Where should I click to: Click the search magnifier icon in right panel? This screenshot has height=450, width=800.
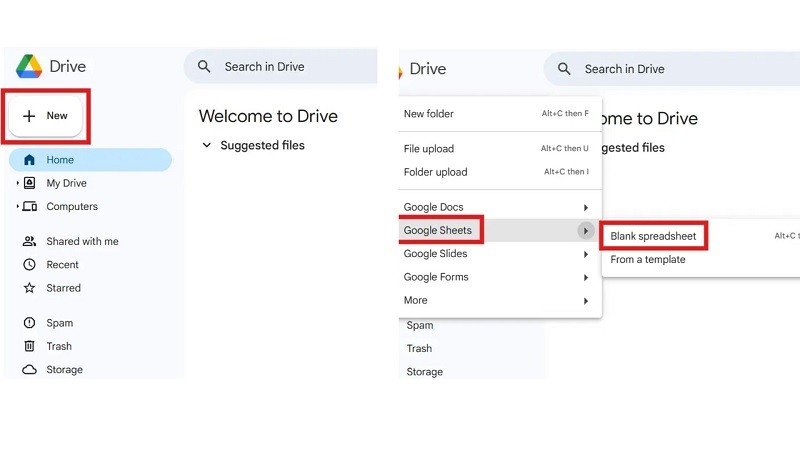point(564,69)
